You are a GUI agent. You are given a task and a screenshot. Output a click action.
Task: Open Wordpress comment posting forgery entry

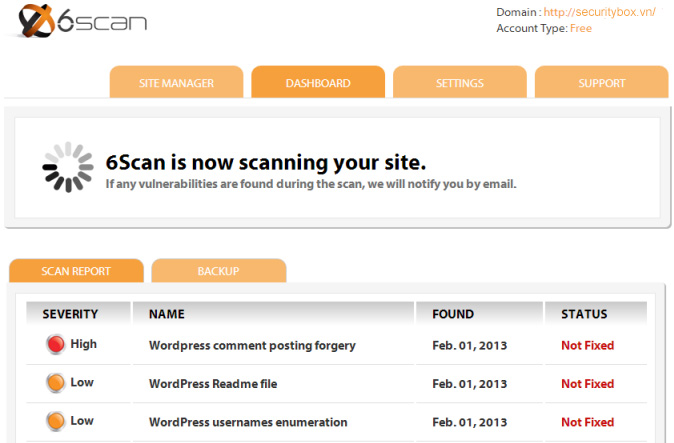pos(252,345)
